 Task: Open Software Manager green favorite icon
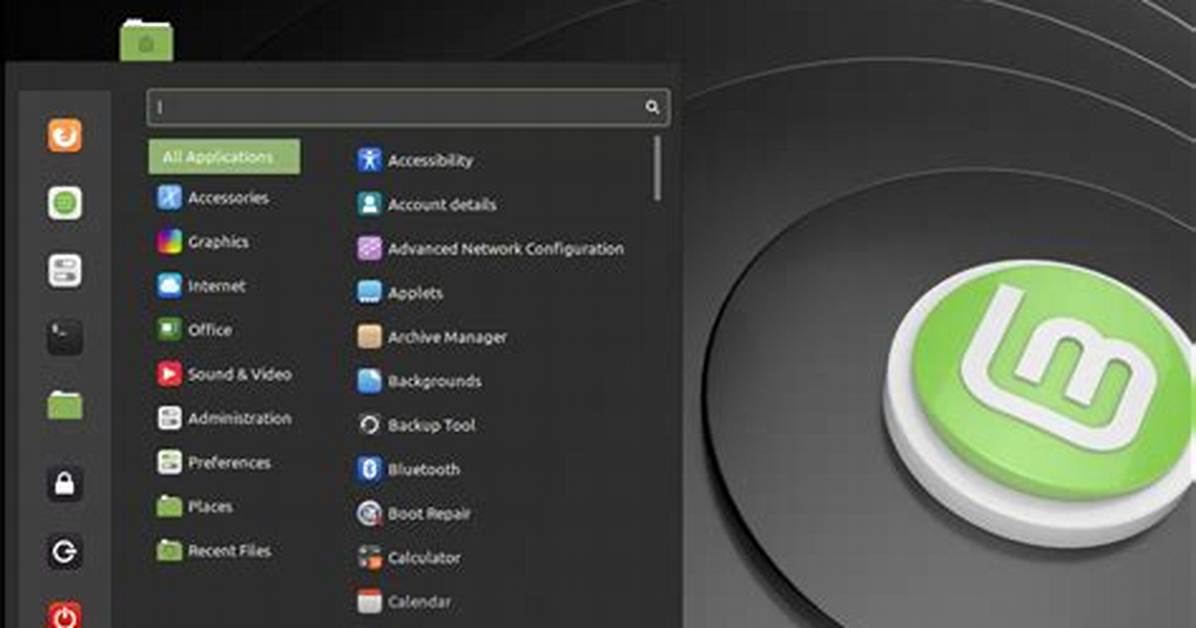(65, 203)
